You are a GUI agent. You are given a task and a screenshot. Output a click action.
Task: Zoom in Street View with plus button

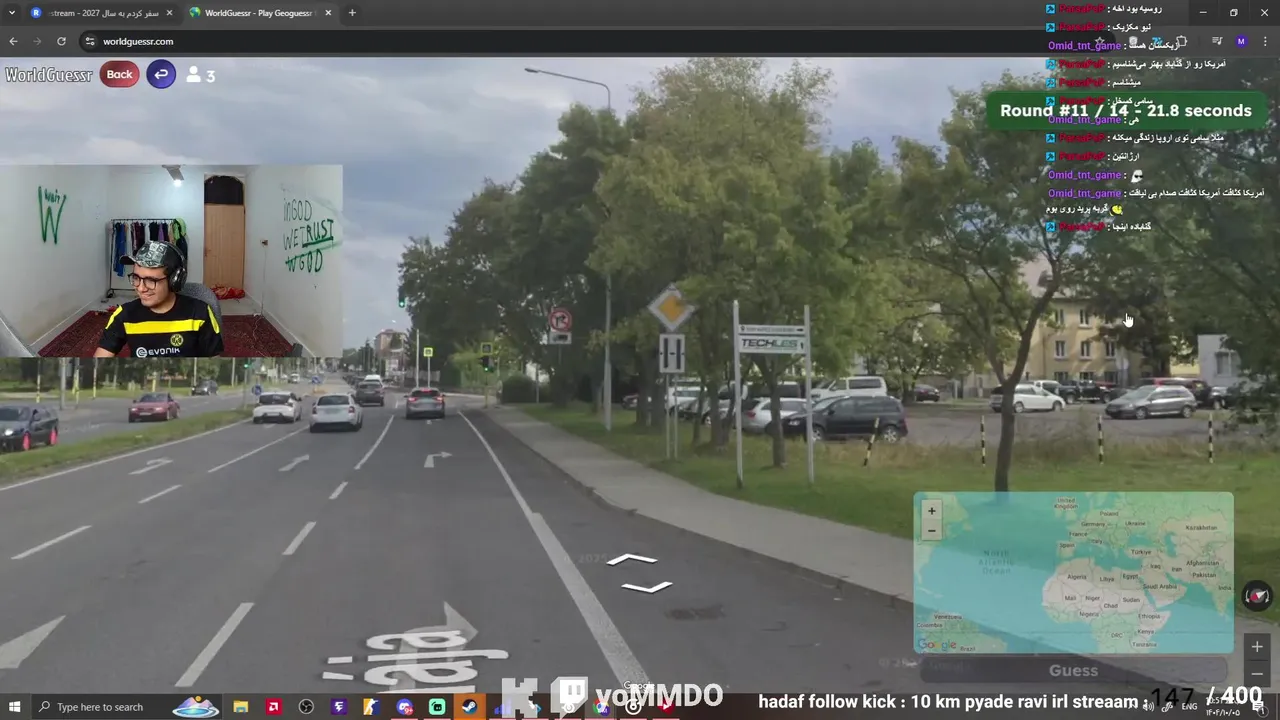click(1257, 647)
